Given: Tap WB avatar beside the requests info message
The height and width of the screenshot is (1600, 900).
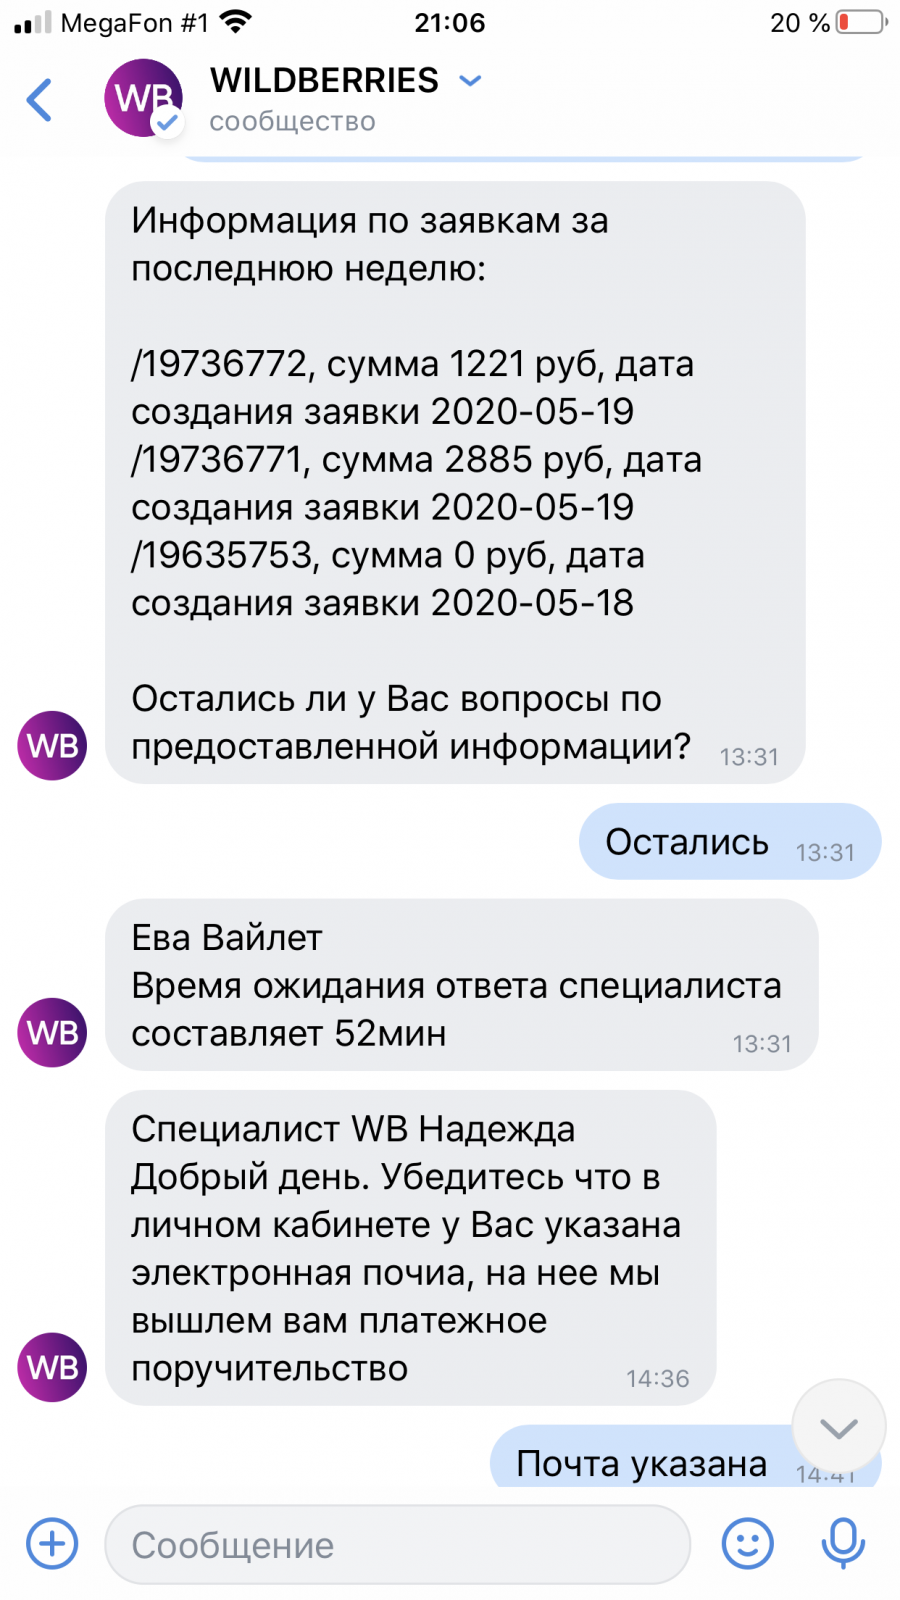Looking at the screenshot, I should pyautogui.click(x=52, y=746).
